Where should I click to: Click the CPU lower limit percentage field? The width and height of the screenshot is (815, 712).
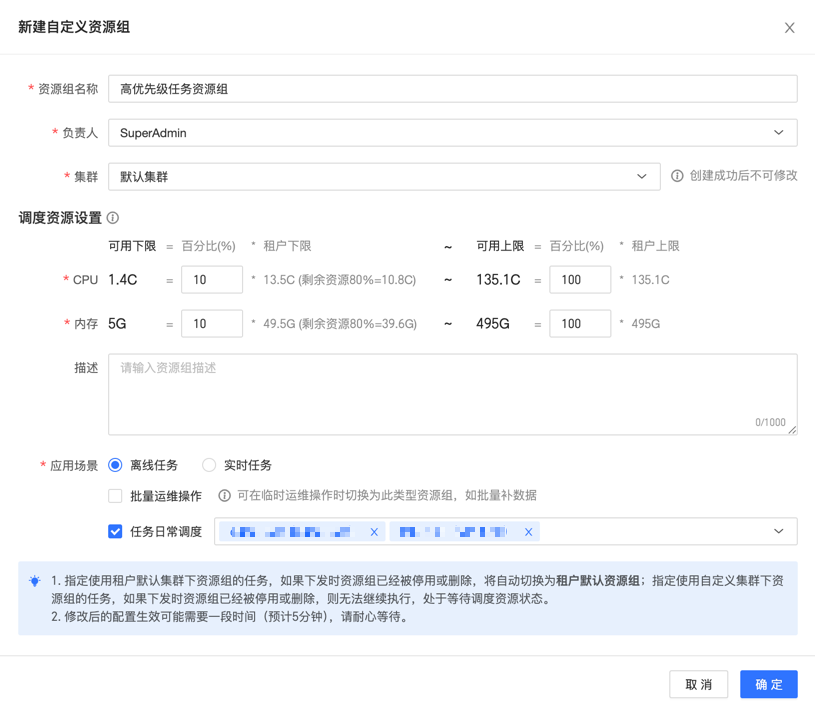213,279
